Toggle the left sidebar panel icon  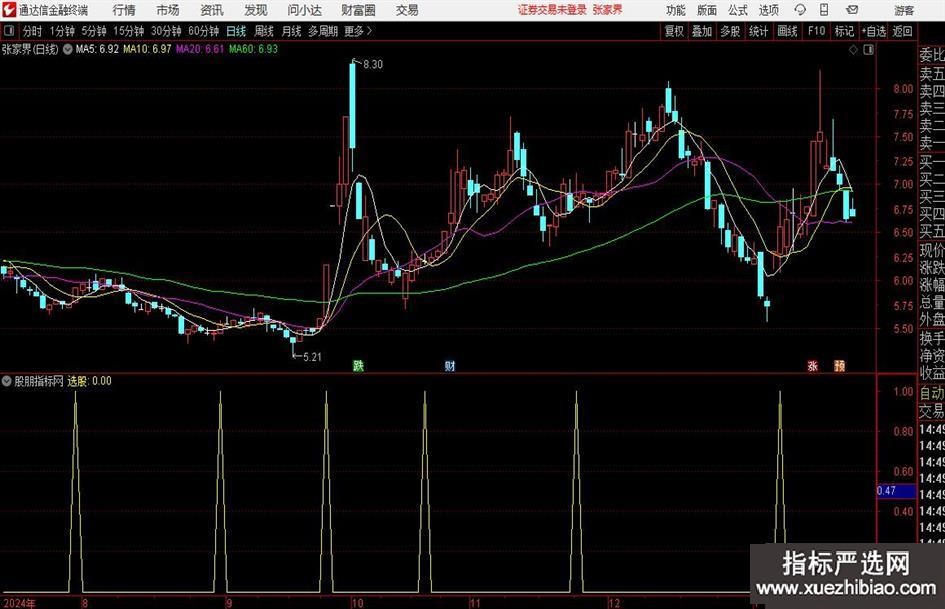pos(8,30)
